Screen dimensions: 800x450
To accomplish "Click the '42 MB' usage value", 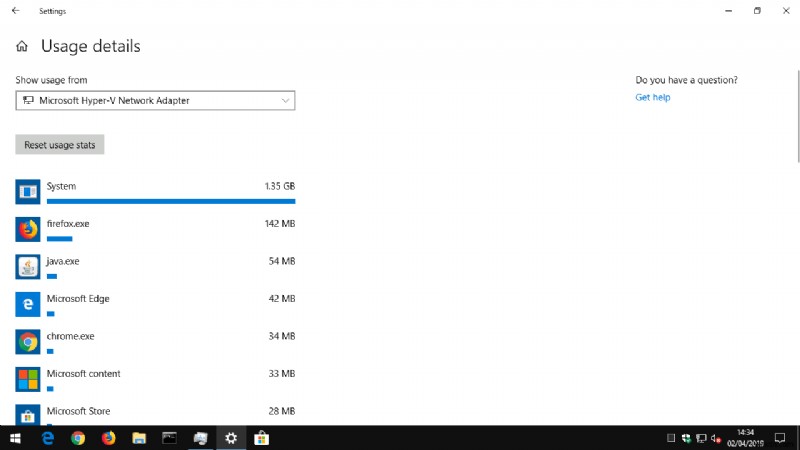I will pyautogui.click(x=282, y=298).
